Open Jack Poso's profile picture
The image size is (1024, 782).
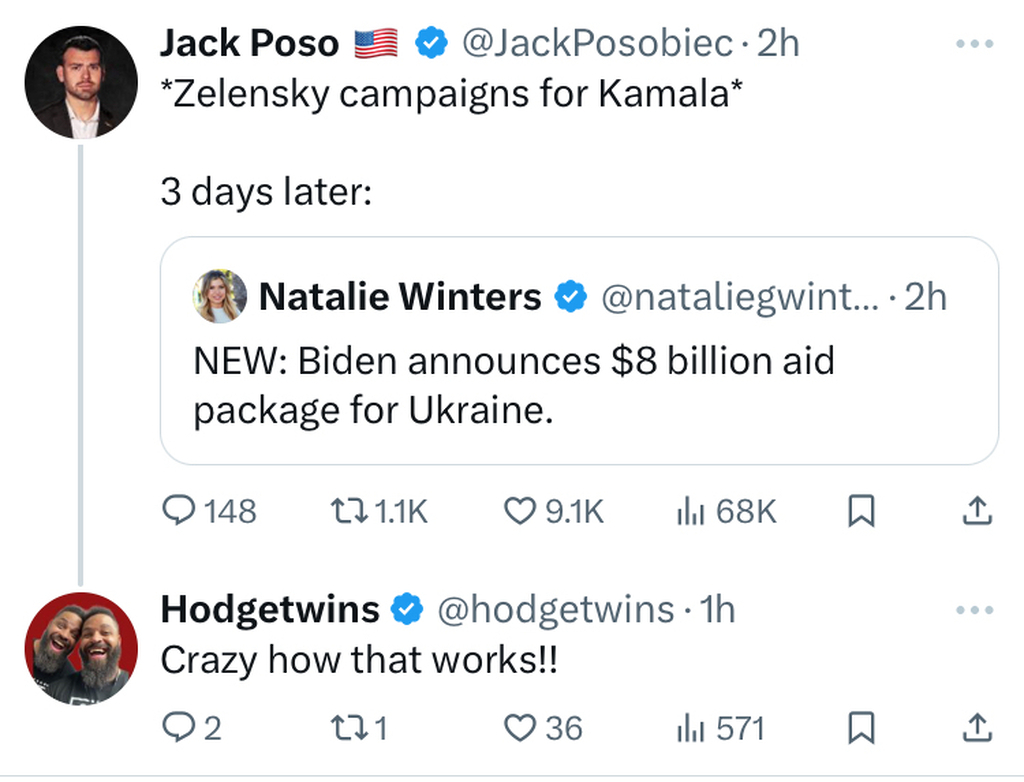(81, 82)
